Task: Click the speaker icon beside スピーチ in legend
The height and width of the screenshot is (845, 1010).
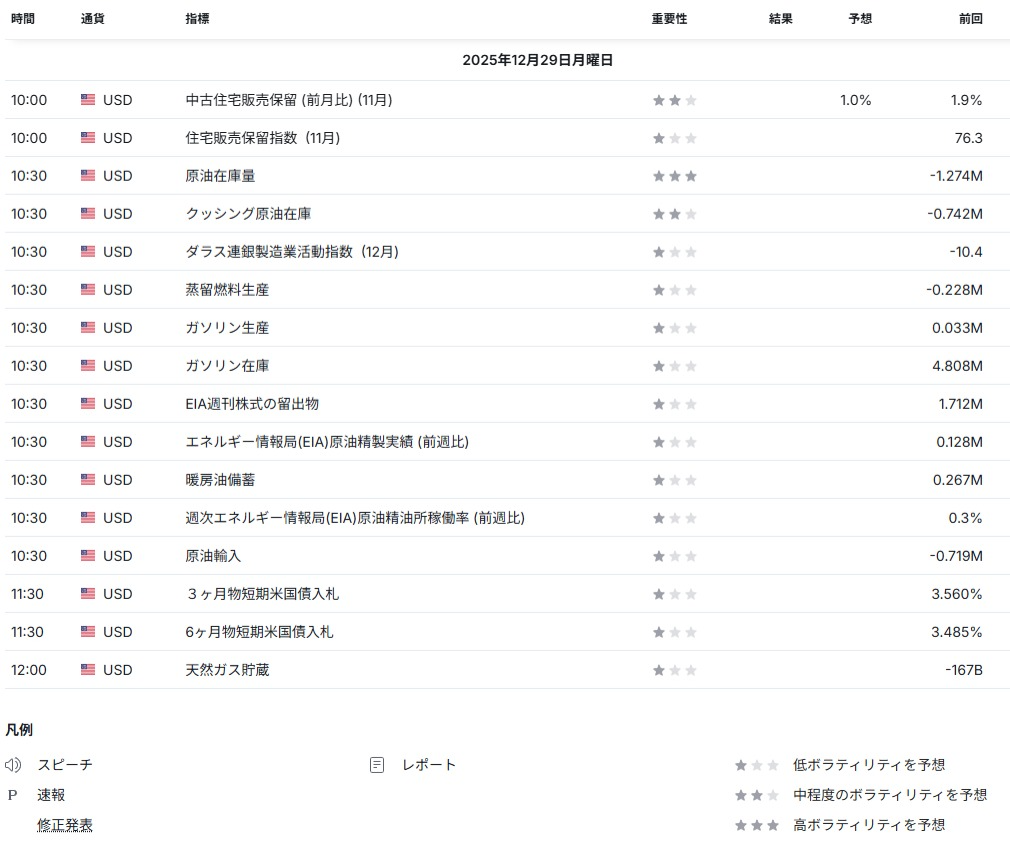Action: coord(13,765)
